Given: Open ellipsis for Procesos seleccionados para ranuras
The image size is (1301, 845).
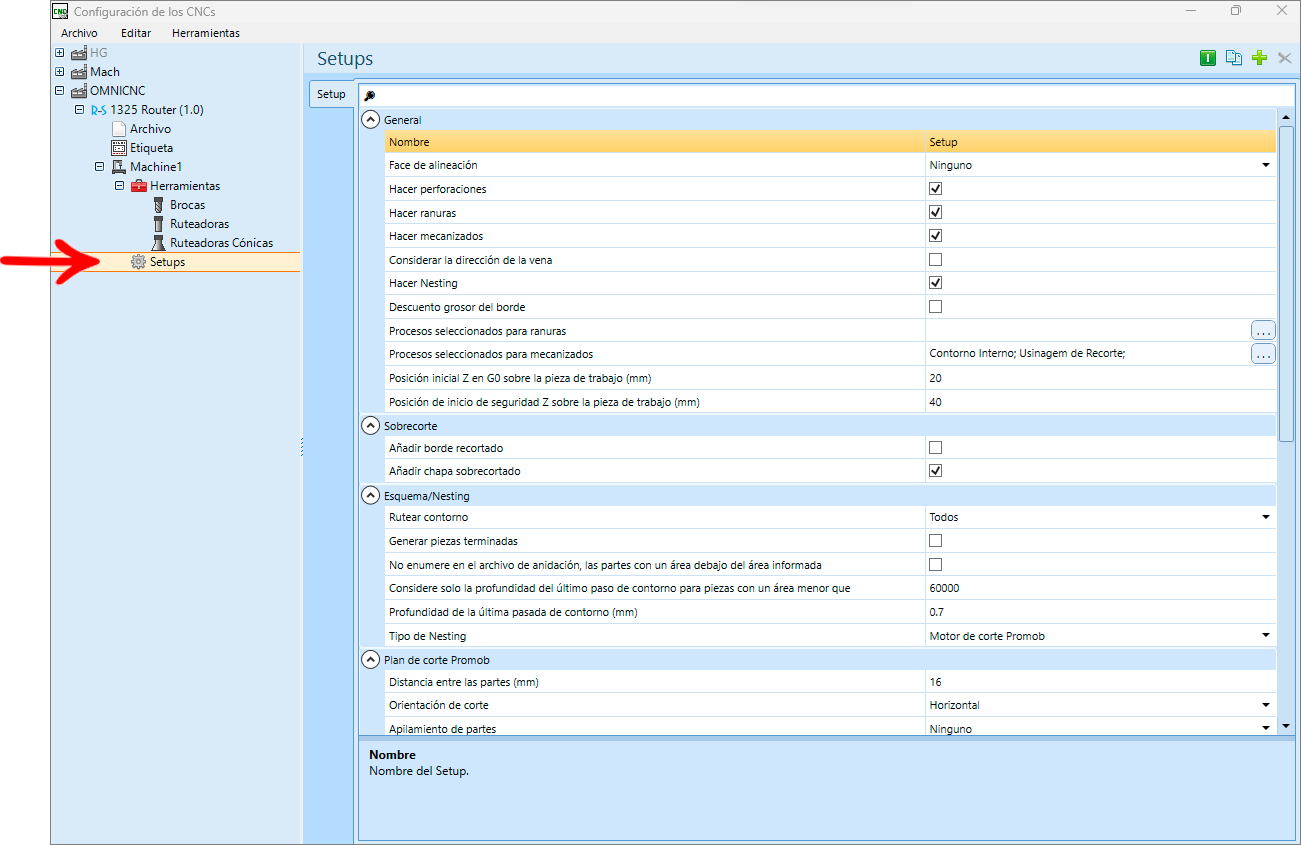Looking at the screenshot, I should tap(1263, 330).
